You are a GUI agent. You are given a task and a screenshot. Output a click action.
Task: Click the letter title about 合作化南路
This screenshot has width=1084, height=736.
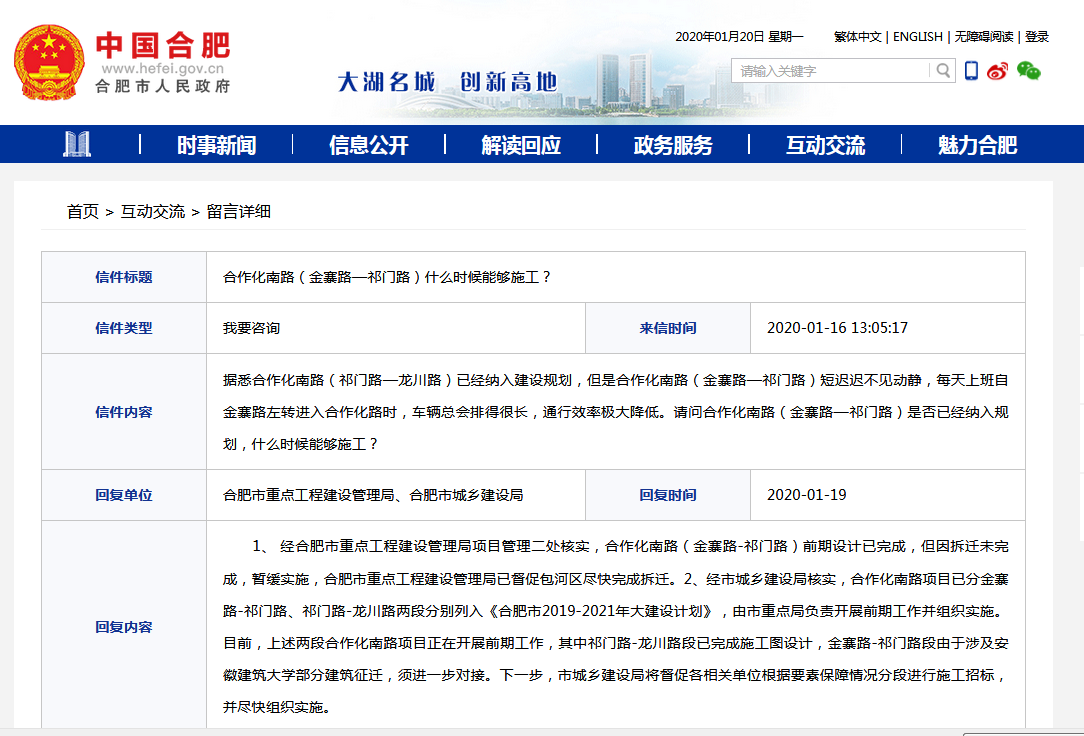[387, 277]
